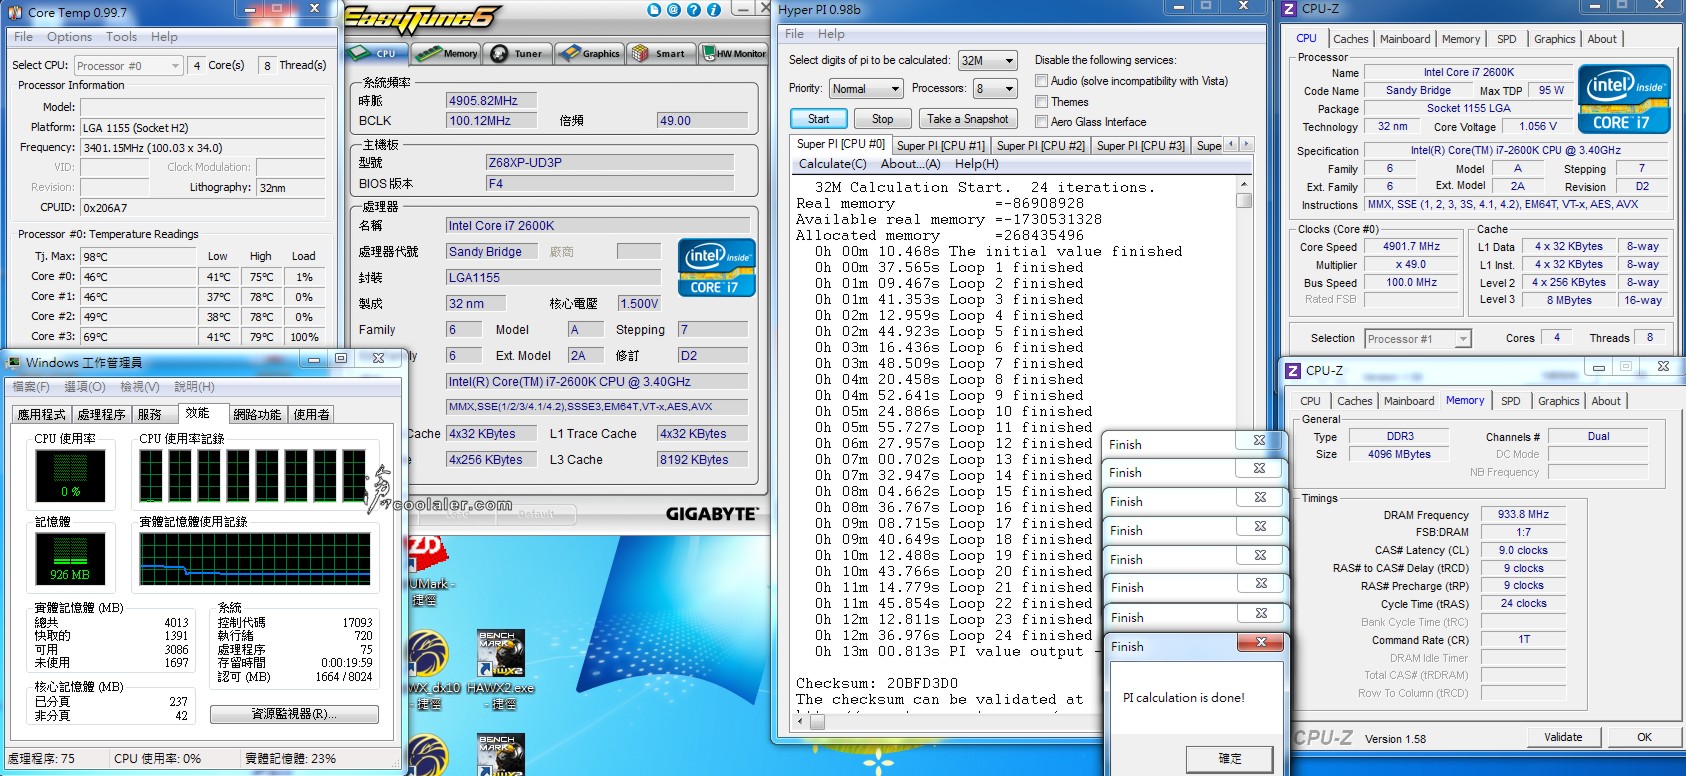Image resolution: width=1686 pixels, height=776 pixels.
Task: Click the OK button in CPU-Z
Action: 1644,737
